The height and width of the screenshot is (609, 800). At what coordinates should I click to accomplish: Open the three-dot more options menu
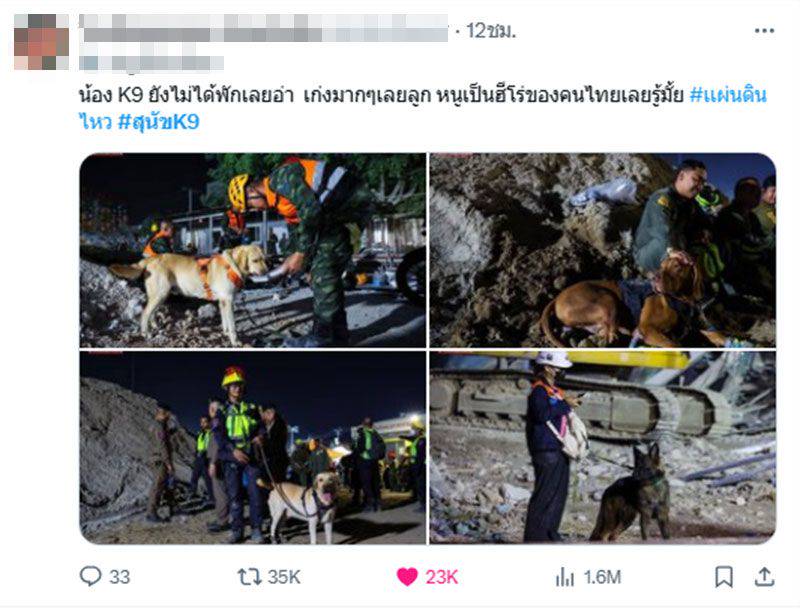(764, 31)
